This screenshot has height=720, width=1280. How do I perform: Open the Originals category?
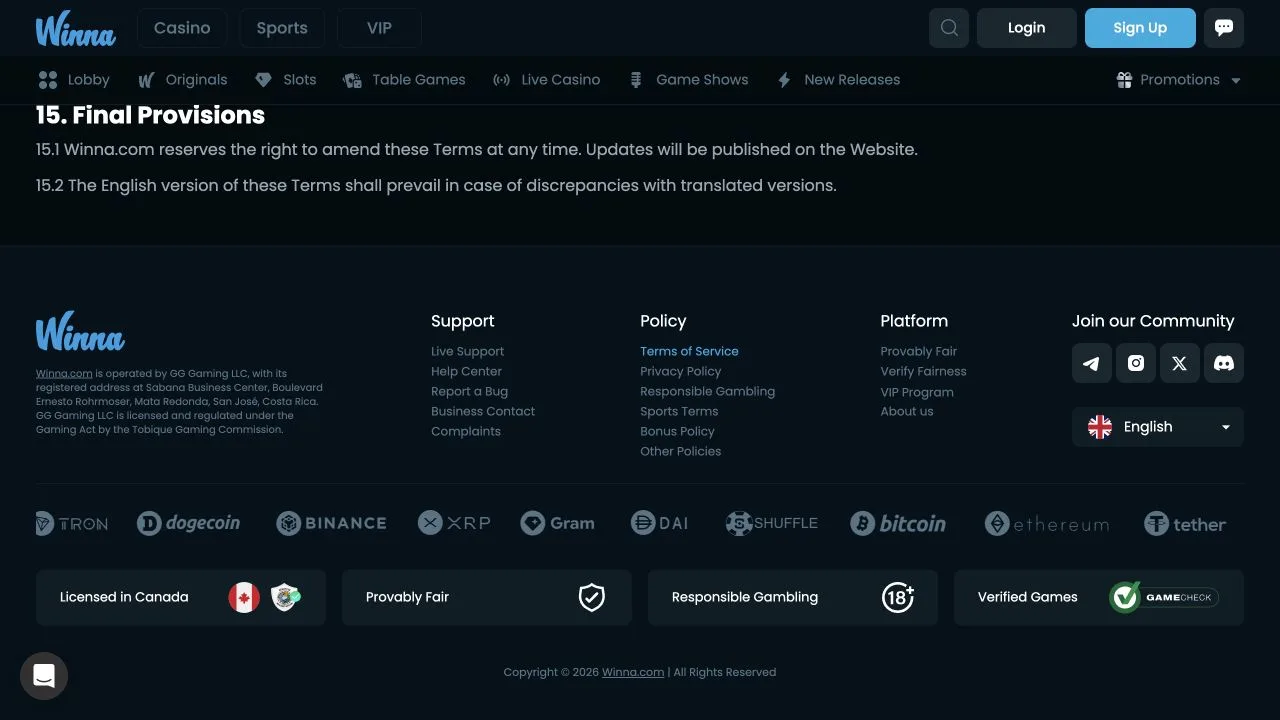coord(183,80)
